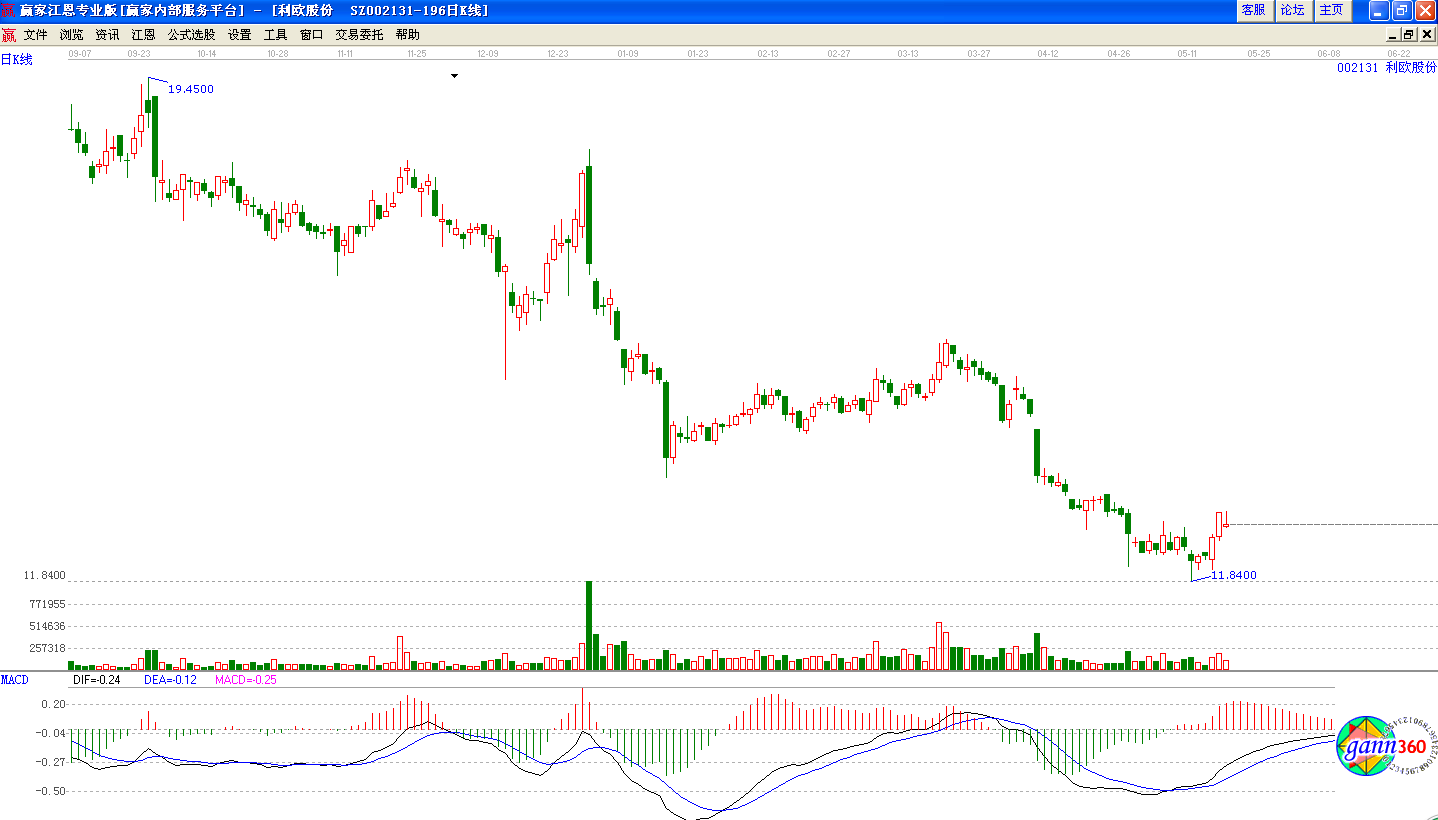Click the 257318 volume axis label
Image resolution: width=1438 pixels, height=820 pixels.
(x=48, y=648)
